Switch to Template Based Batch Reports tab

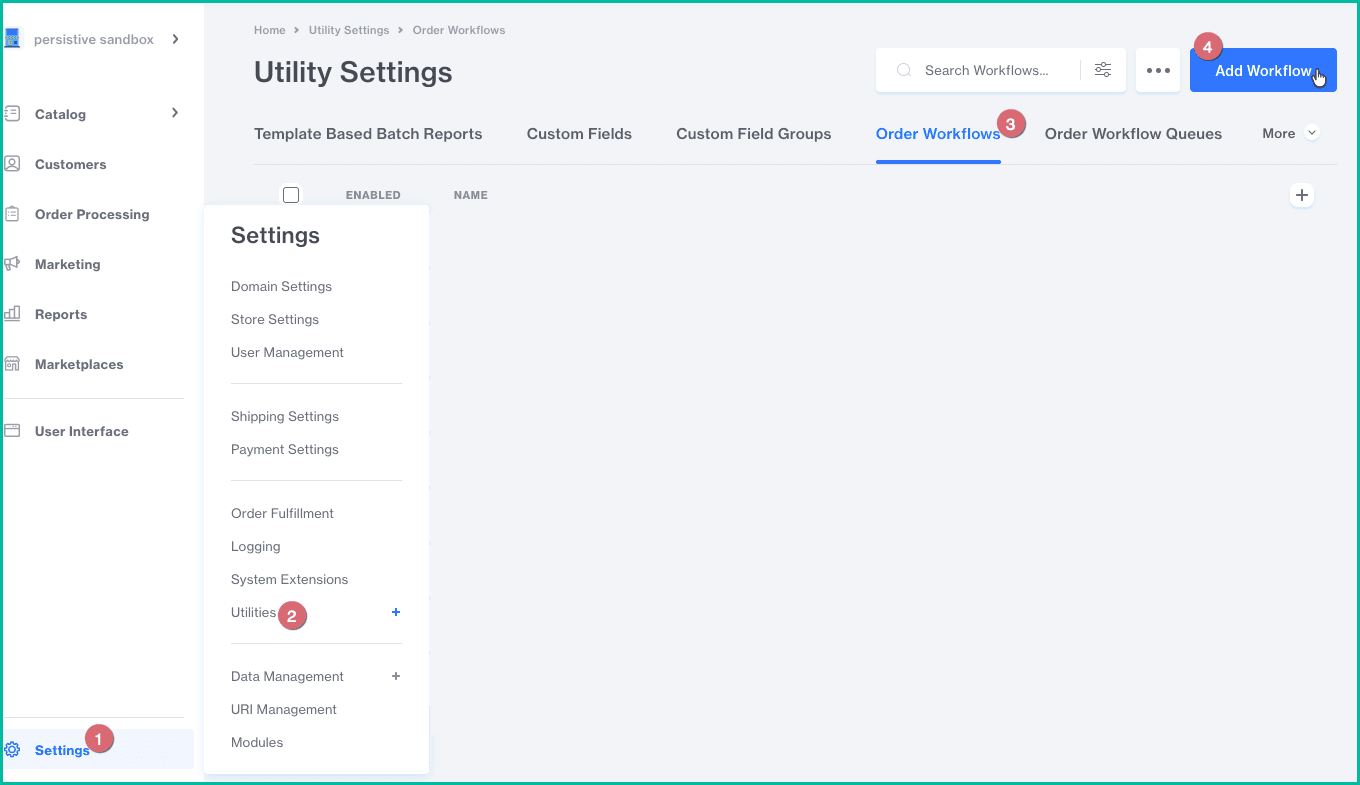pyautogui.click(x=368, y=134)
